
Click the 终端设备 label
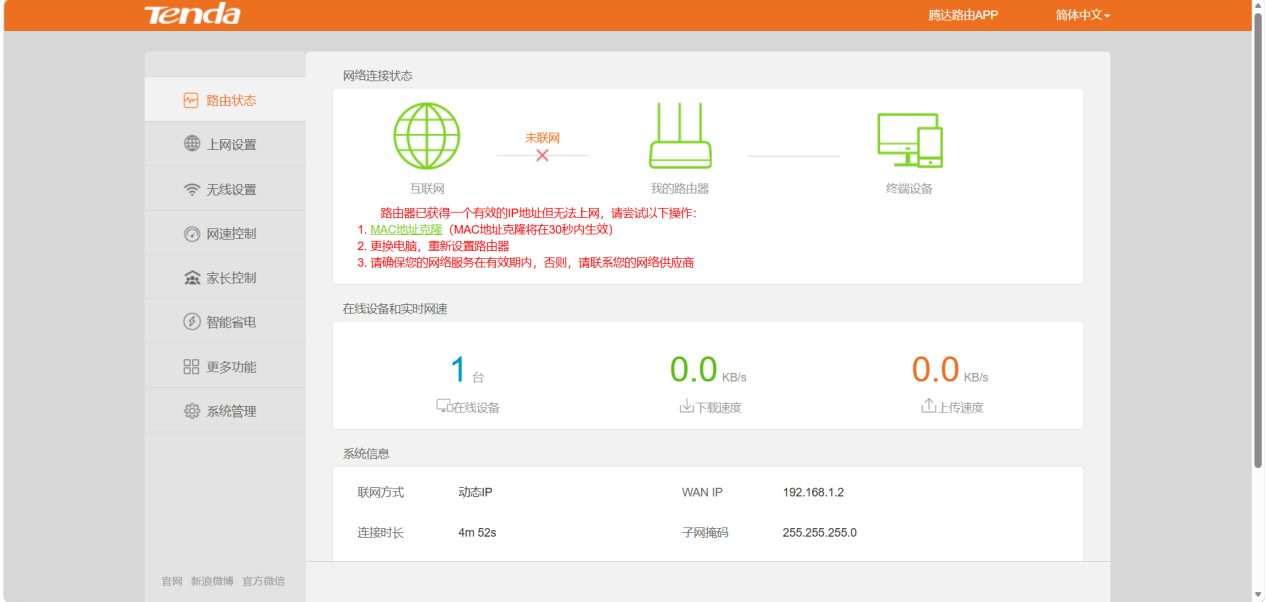[x=909, y=188]
